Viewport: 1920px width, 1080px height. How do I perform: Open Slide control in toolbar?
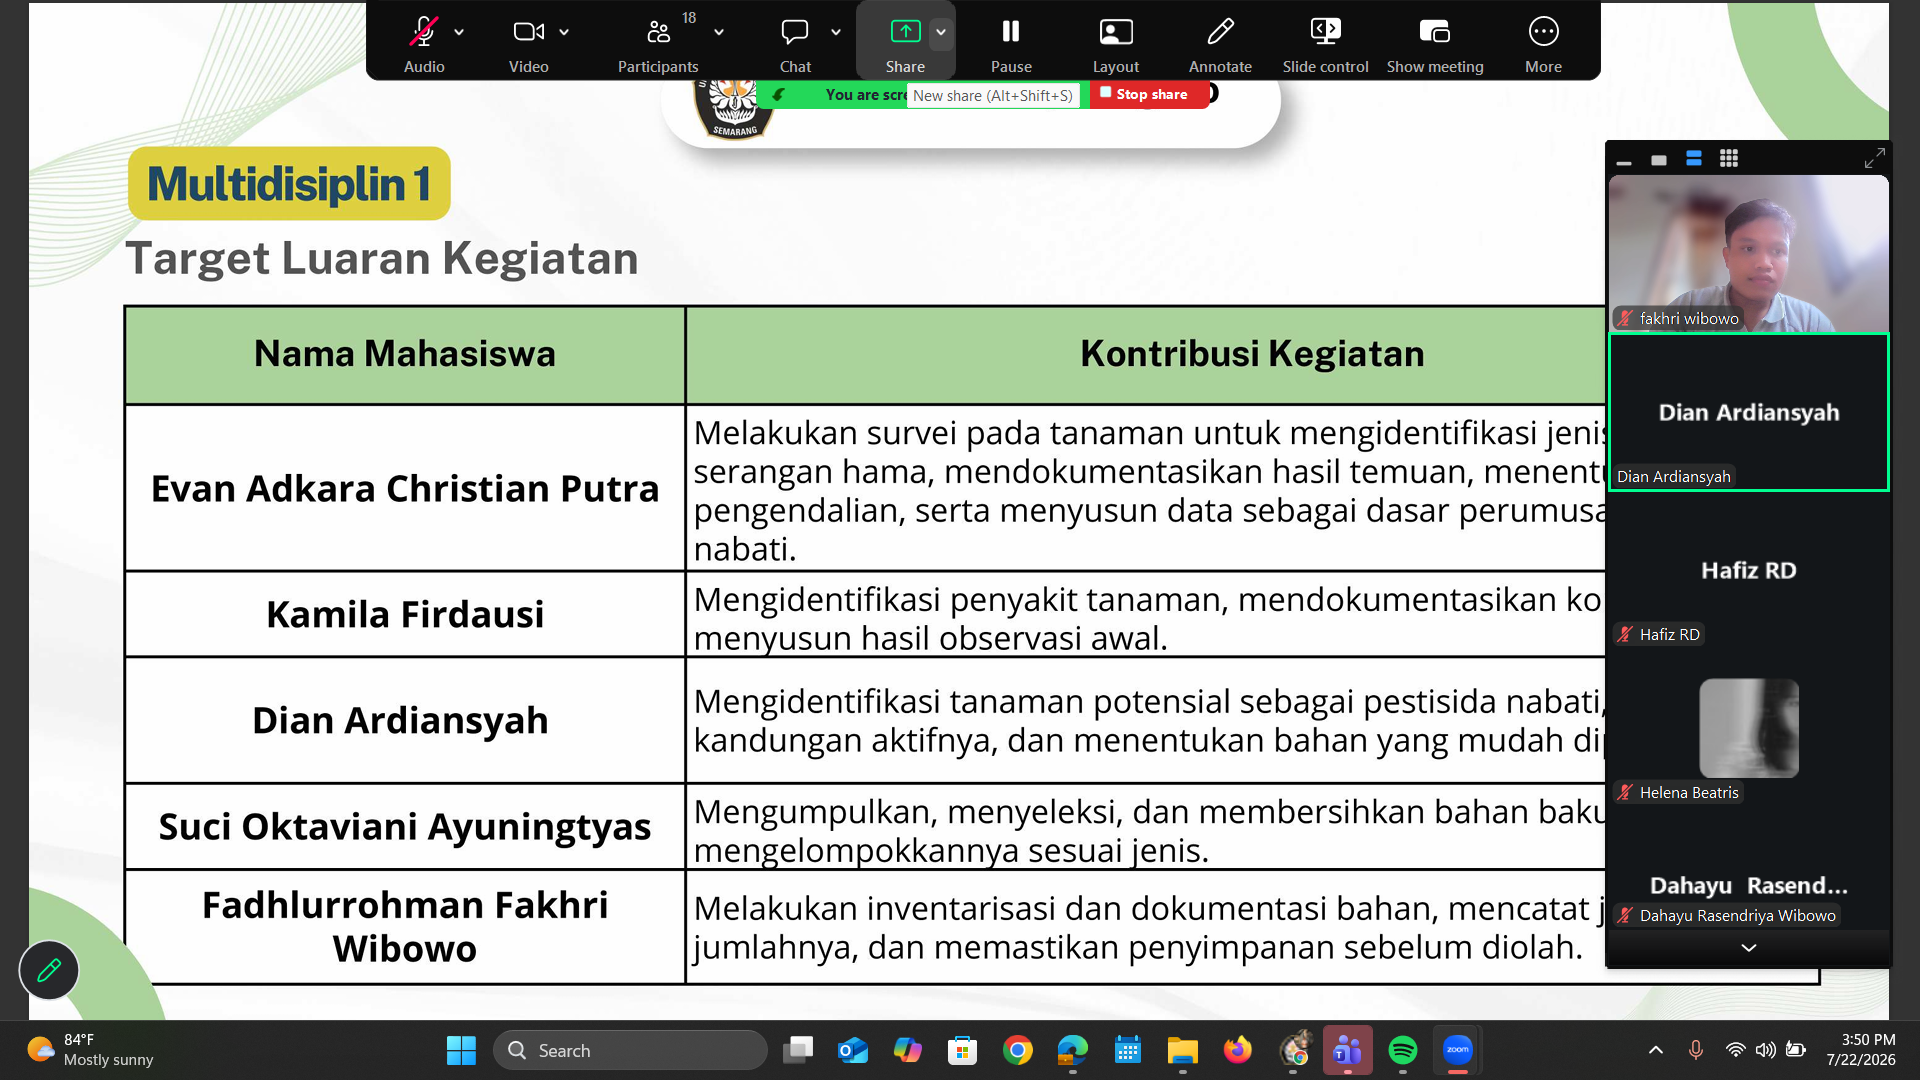coord(1325,44)
